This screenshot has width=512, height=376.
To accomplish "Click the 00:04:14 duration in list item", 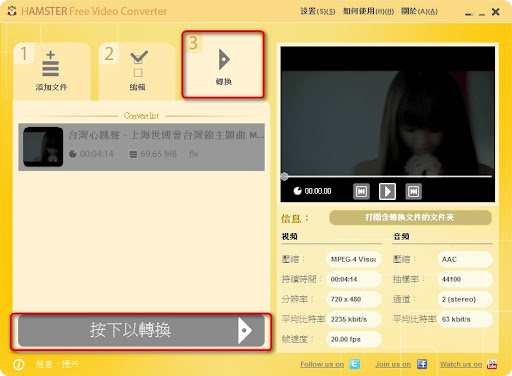I will tap(97, 154).
